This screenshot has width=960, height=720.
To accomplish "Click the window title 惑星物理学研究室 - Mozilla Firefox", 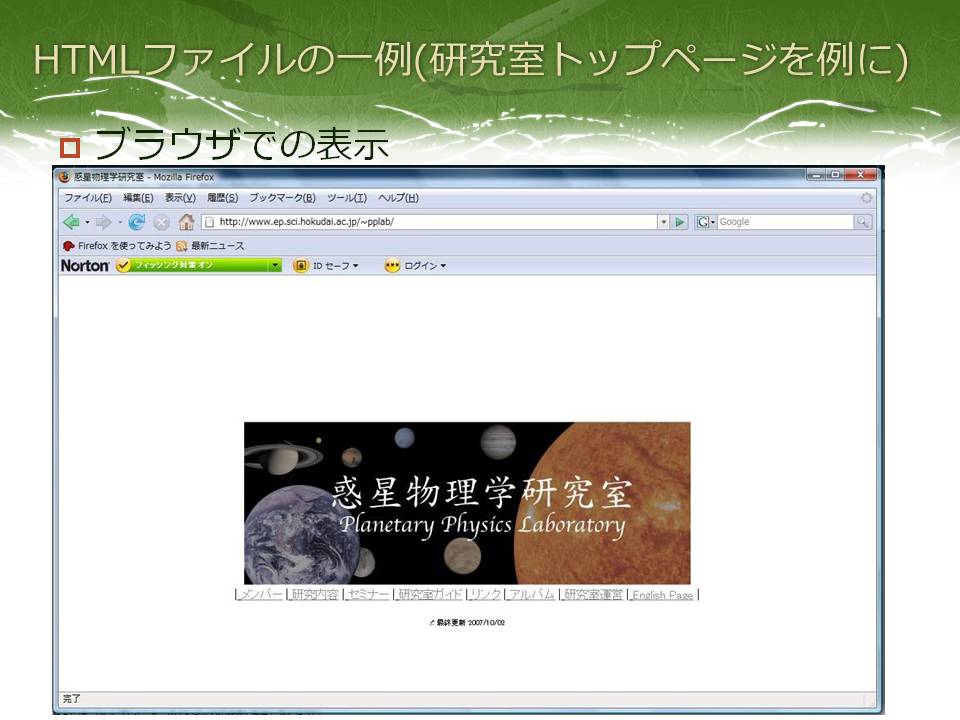I will pos(144,177).
